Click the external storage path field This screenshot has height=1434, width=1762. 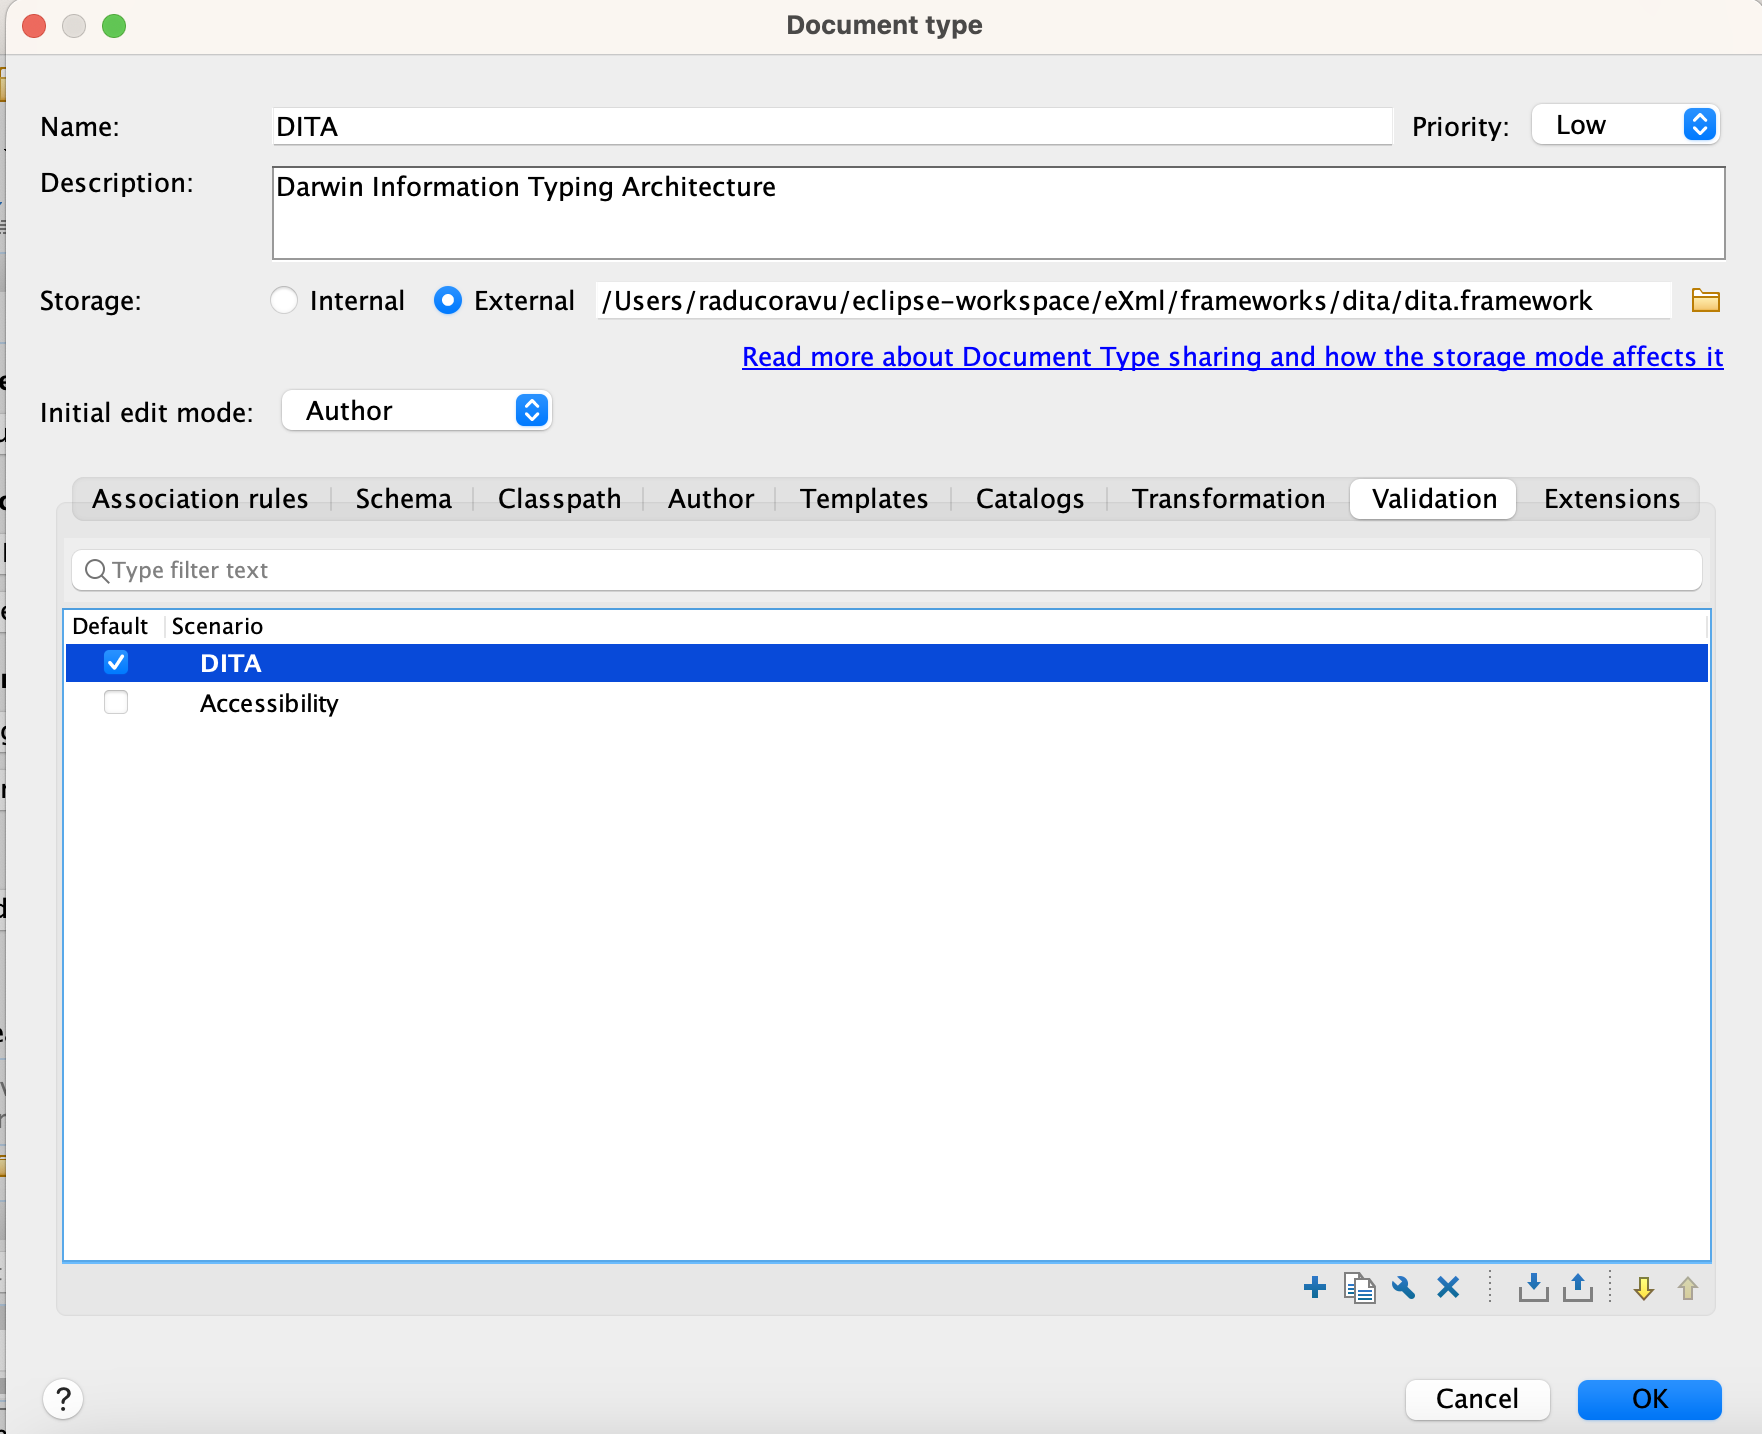tap(1133, 300)
